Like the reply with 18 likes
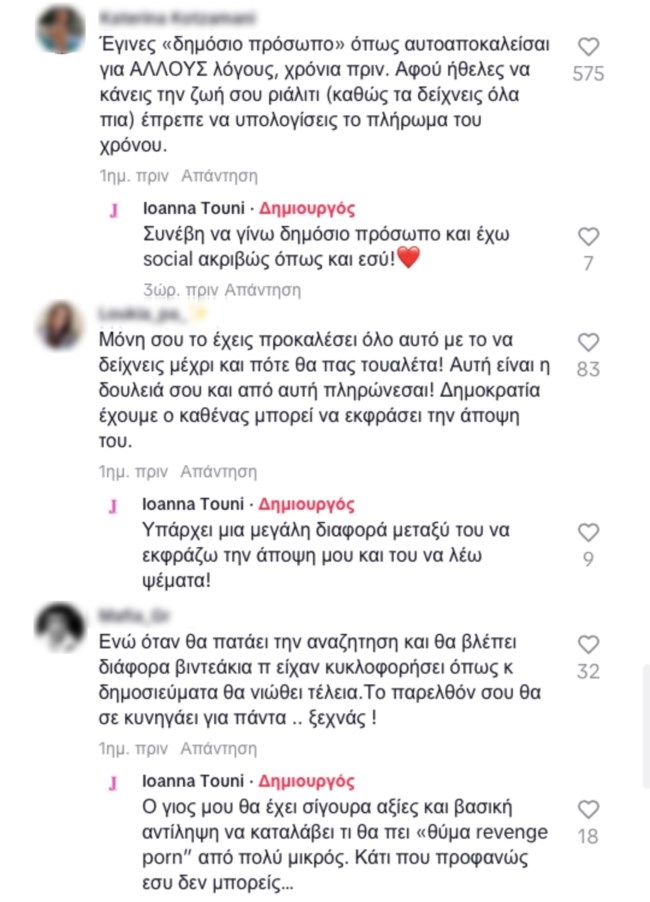The width and height of the screenshot is (650, 902). click(588, 809)
